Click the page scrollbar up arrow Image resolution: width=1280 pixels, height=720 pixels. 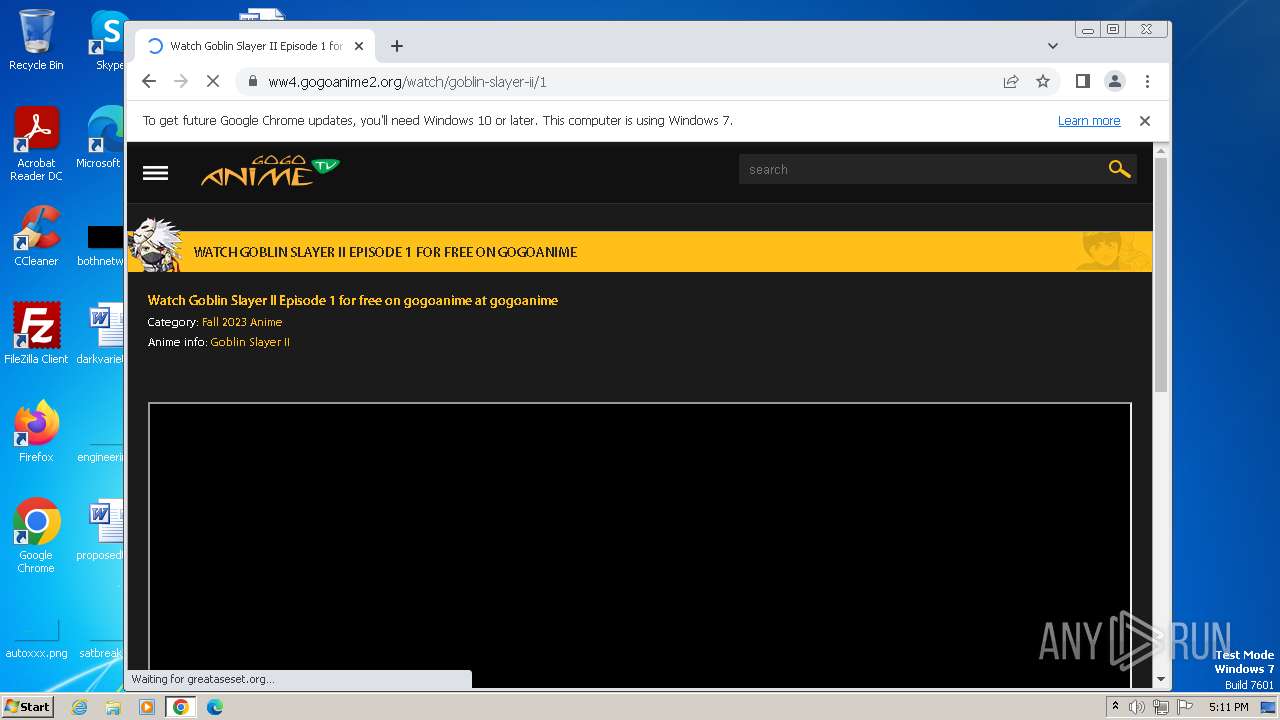[1161, 151]
